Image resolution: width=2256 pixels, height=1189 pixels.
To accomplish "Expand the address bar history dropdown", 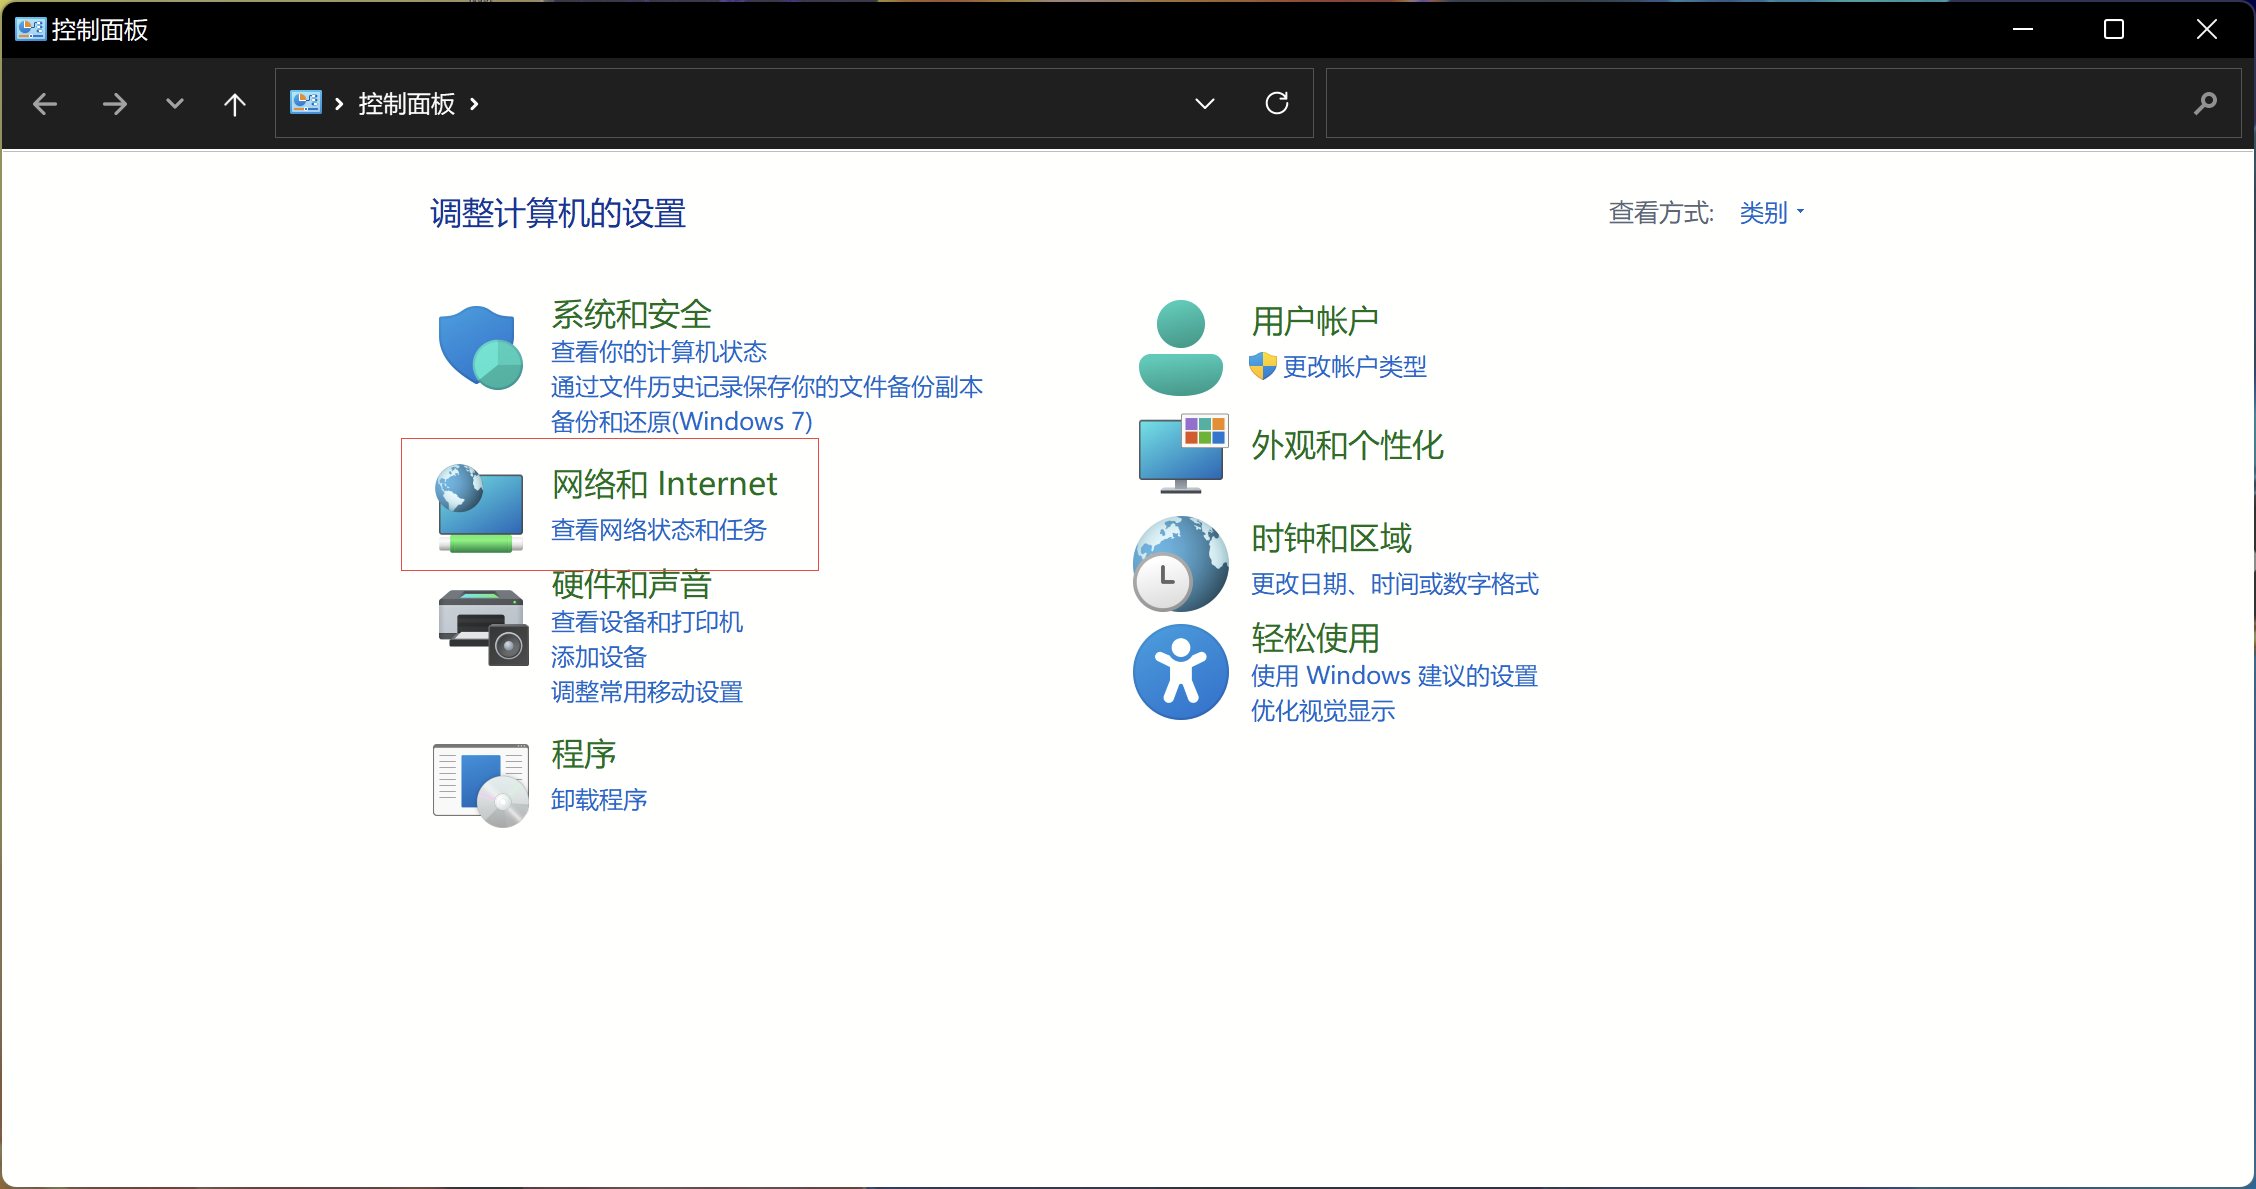I will (1204, 103).
